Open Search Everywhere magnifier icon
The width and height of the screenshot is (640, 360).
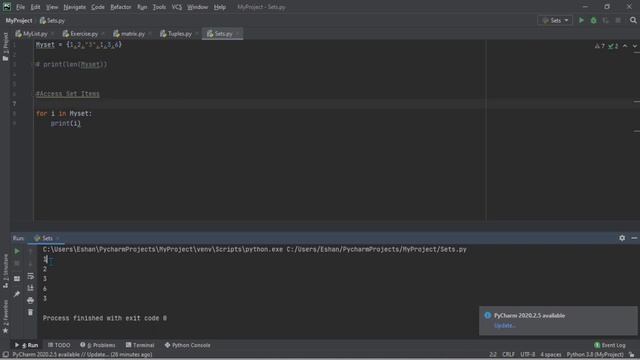(x=633, y=20)
